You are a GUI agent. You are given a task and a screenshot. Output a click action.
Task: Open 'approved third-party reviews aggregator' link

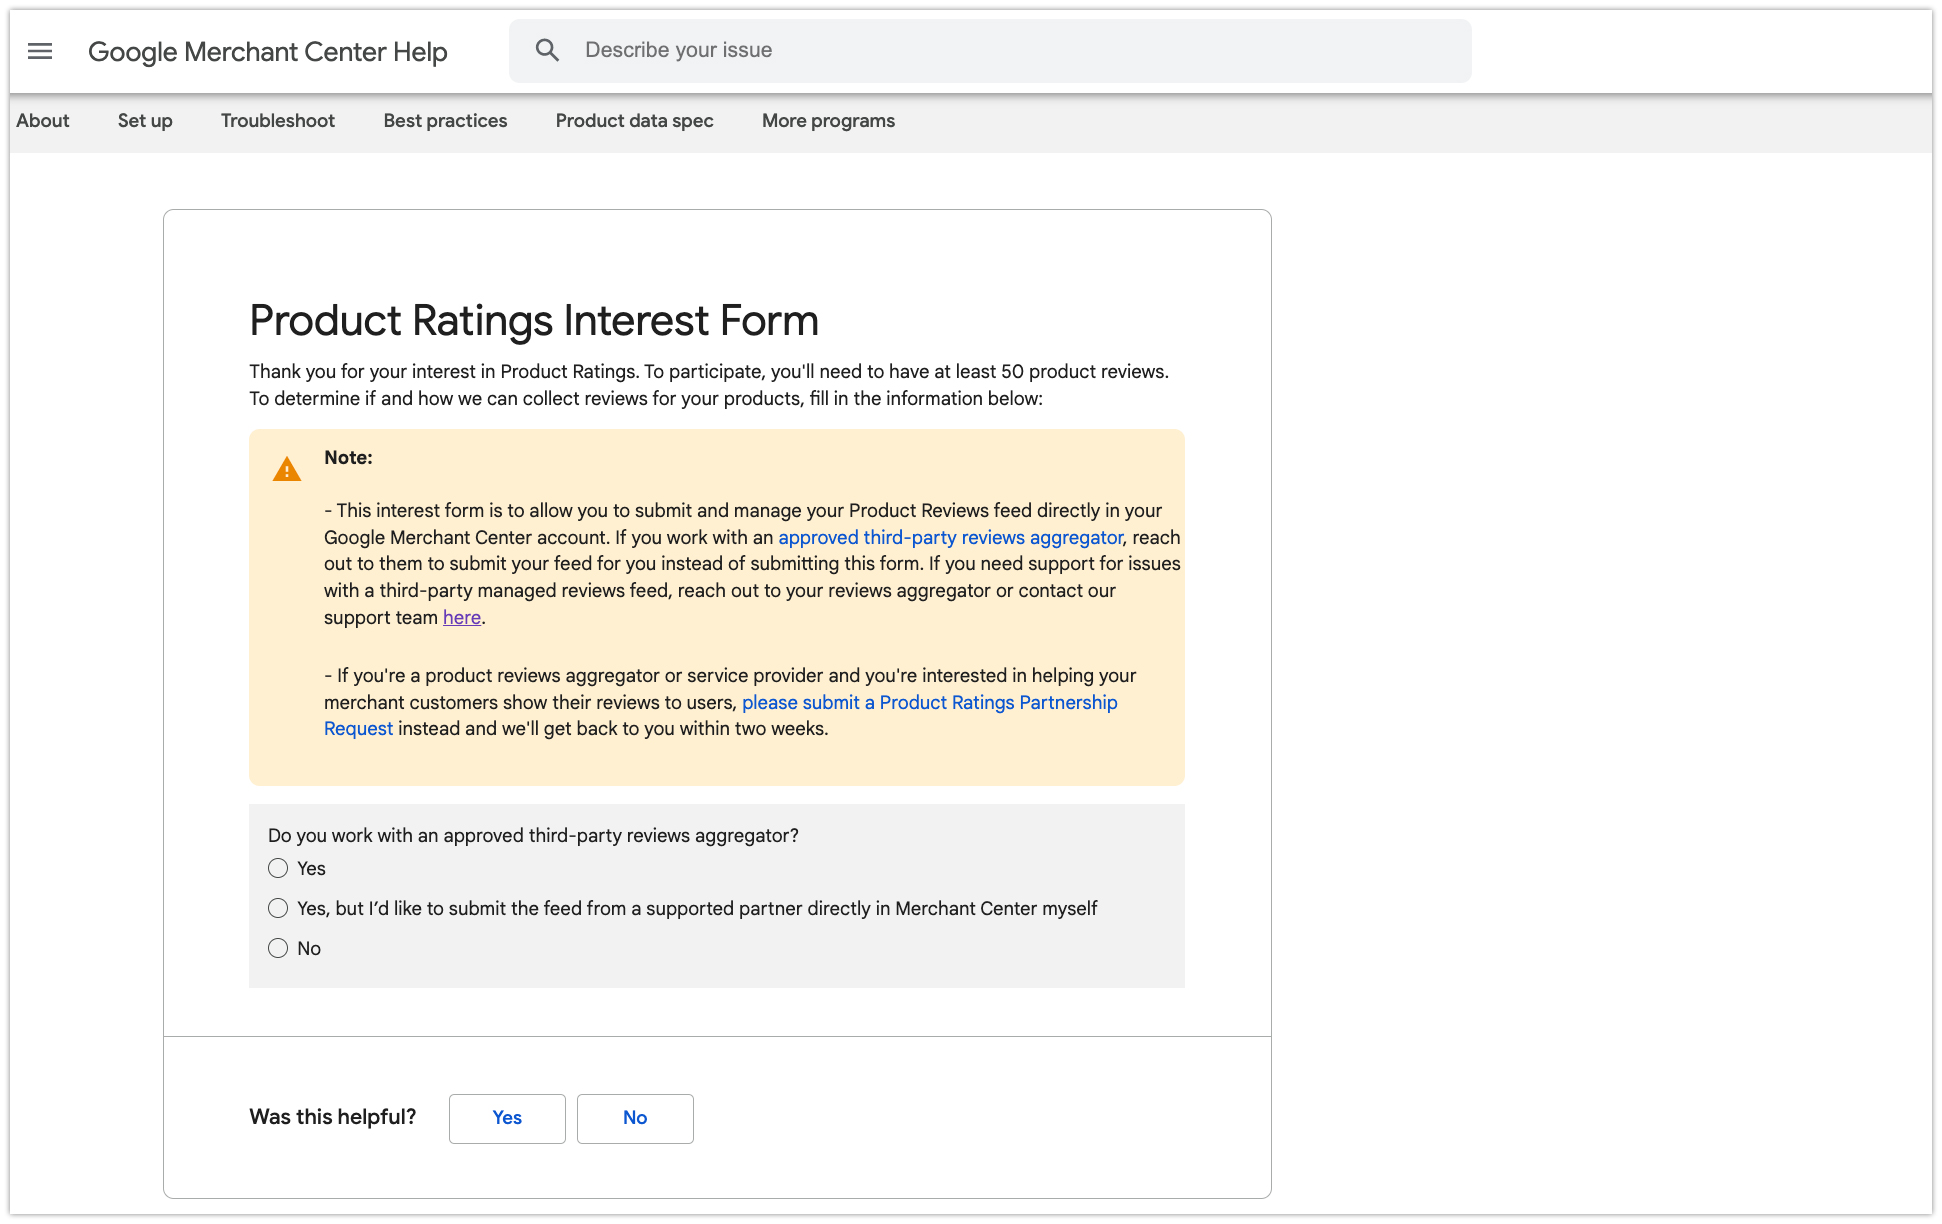pyautogui.click(x=950, y=538)
